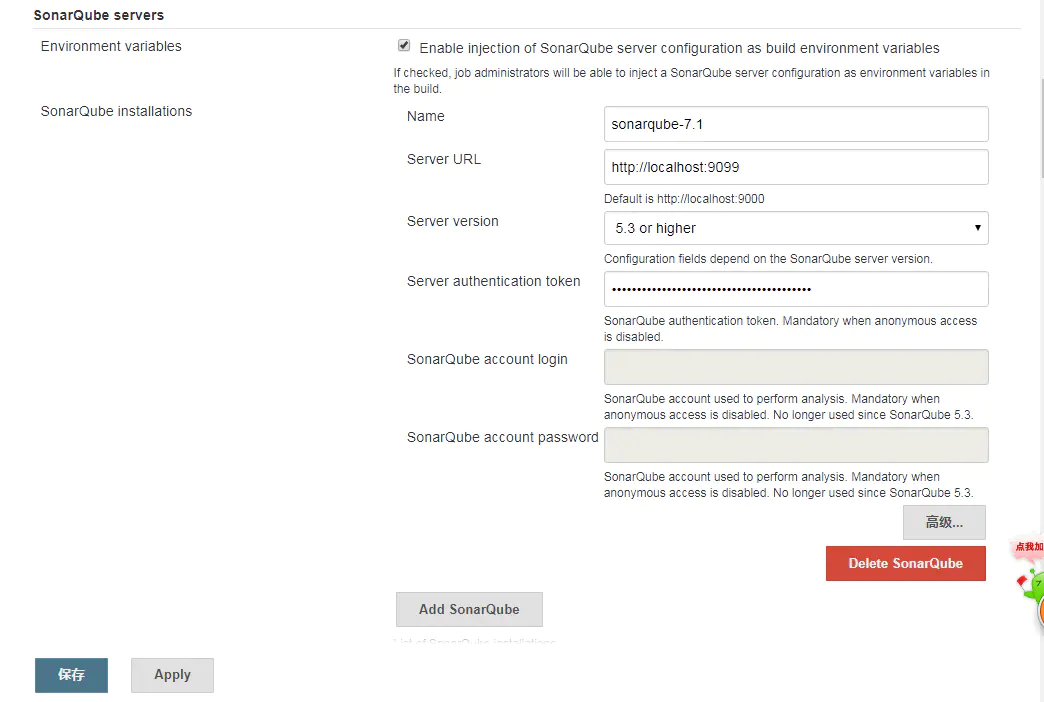Open advanced options with 高级 button

coord(944,522)
